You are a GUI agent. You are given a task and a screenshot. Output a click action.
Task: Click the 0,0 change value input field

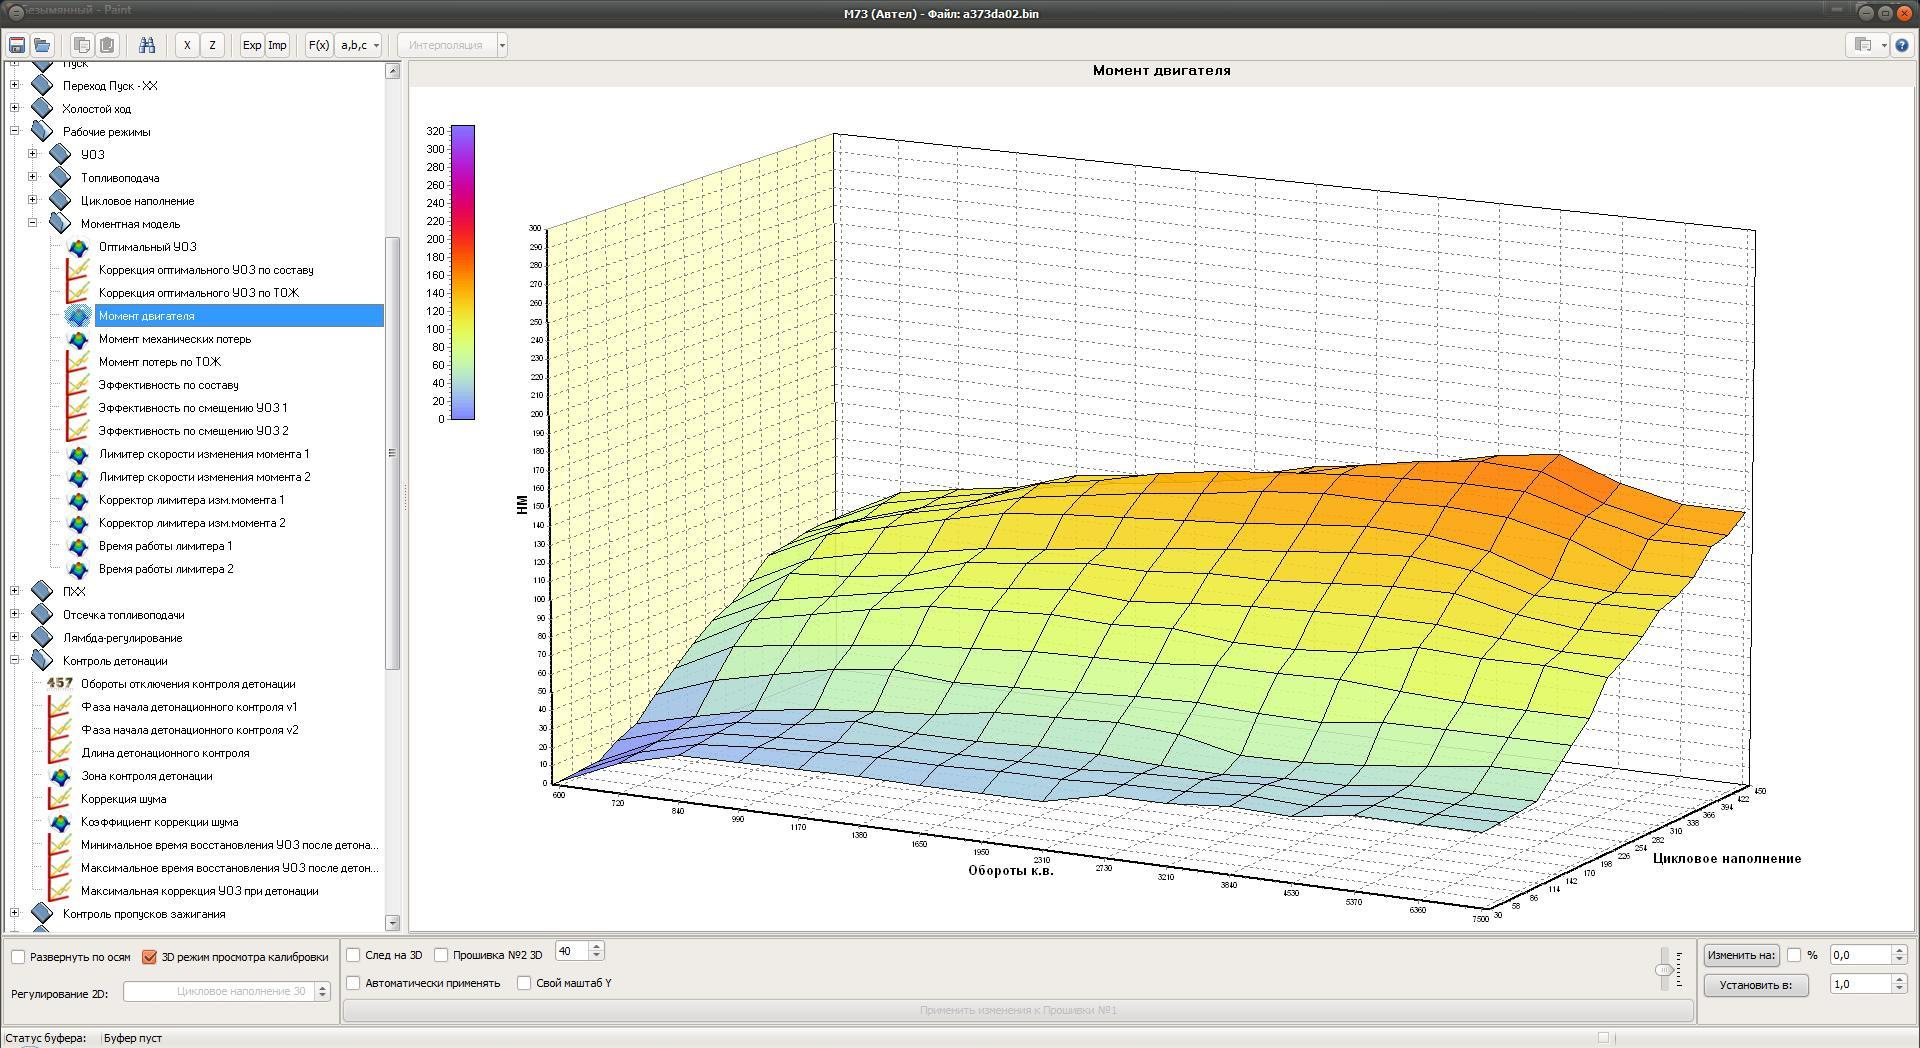pyautogui.click(x=1860, y=955)
